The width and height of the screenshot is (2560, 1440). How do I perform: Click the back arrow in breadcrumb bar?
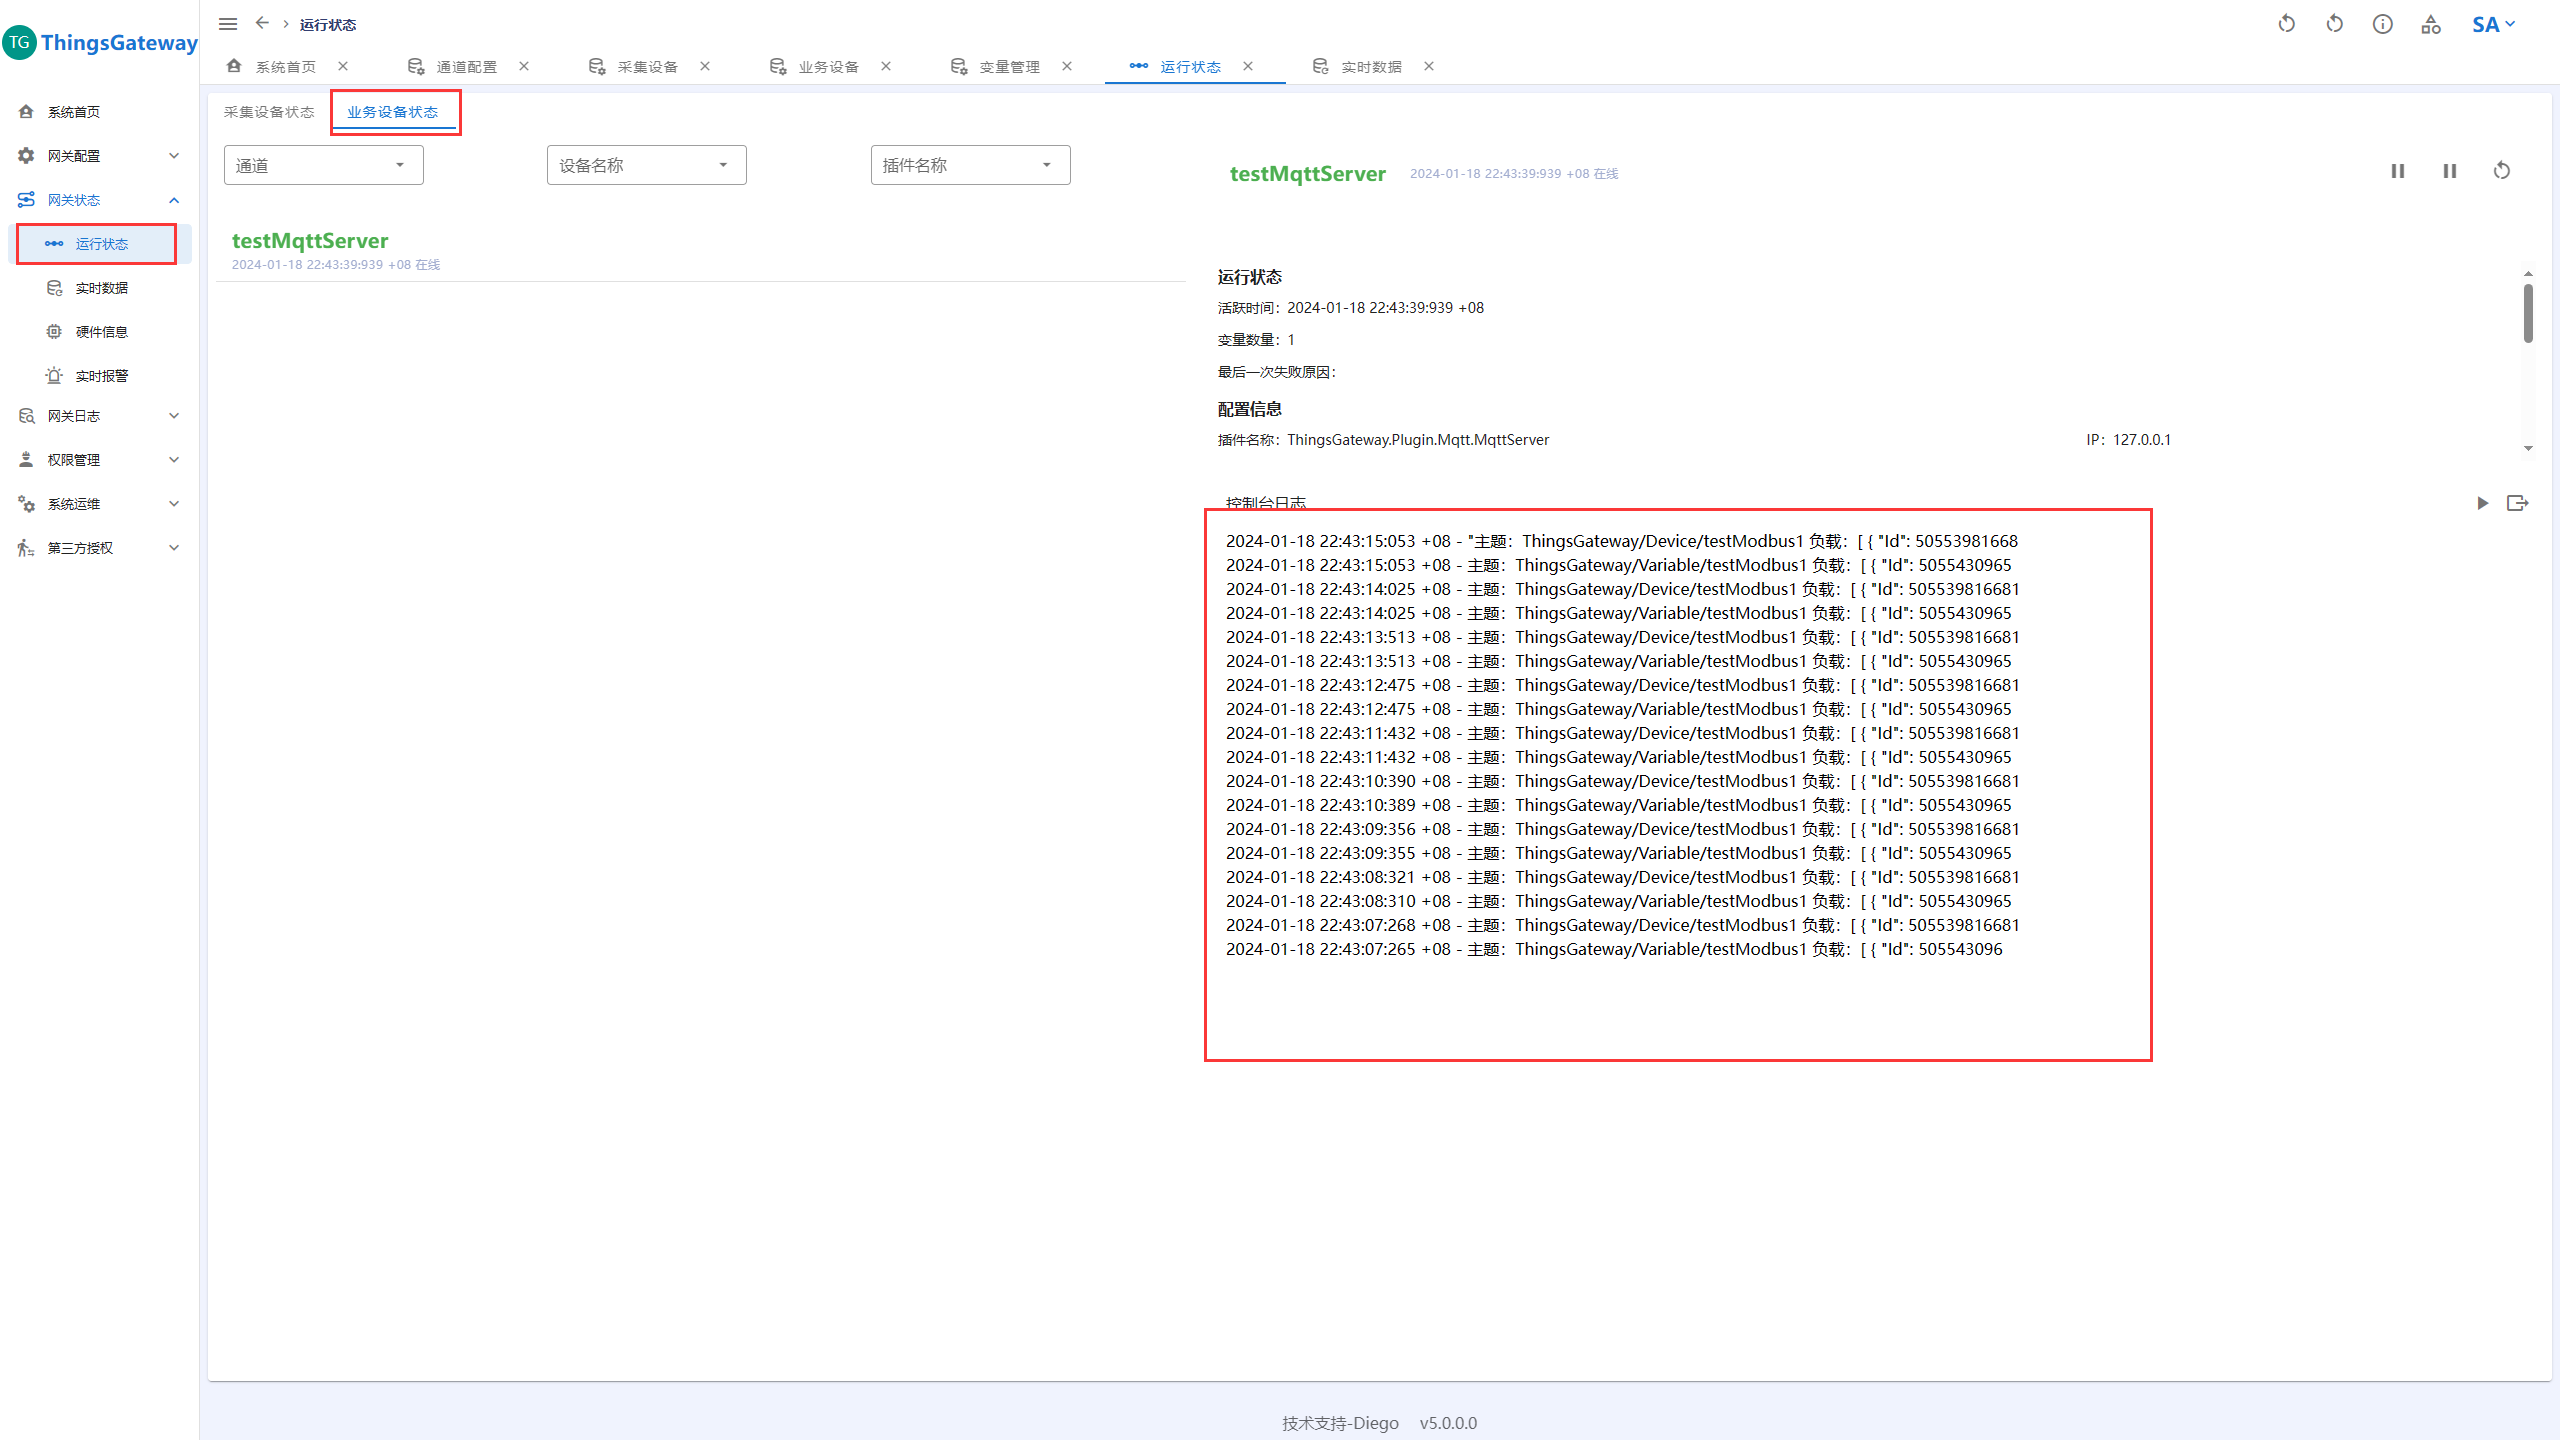tap(262, 23)
